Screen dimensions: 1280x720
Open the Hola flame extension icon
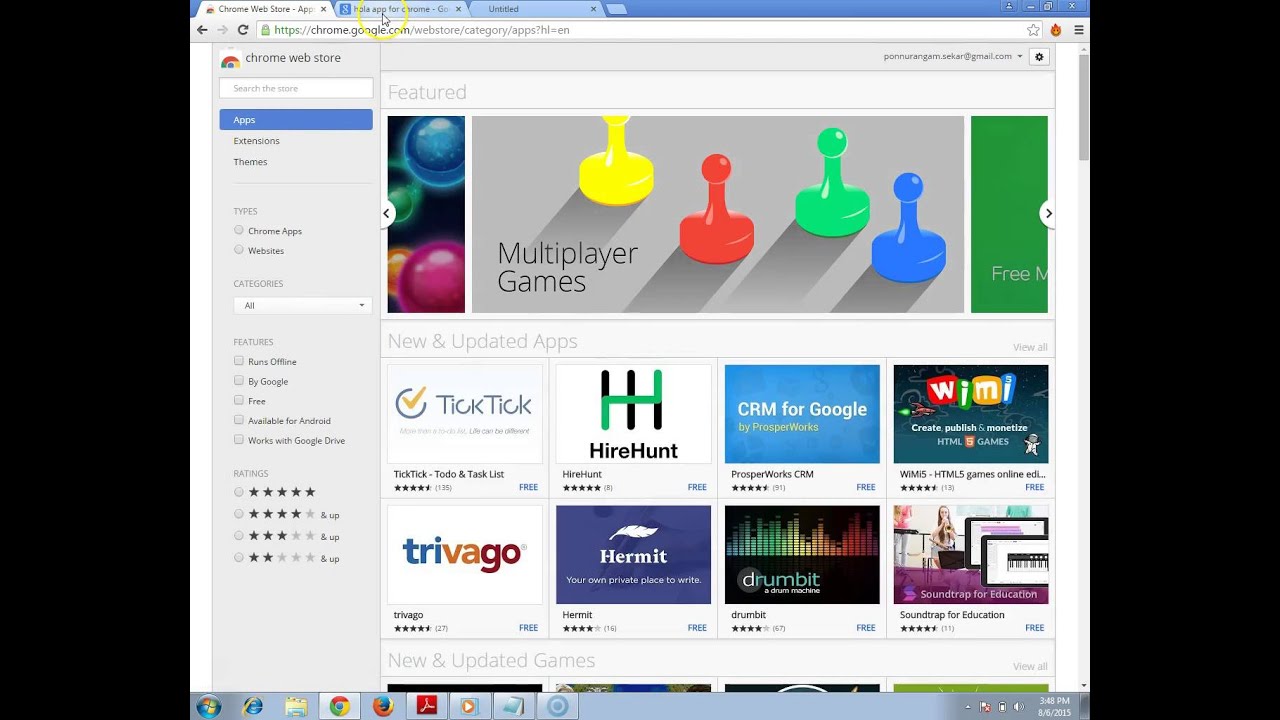click(x=1056, y=30)
